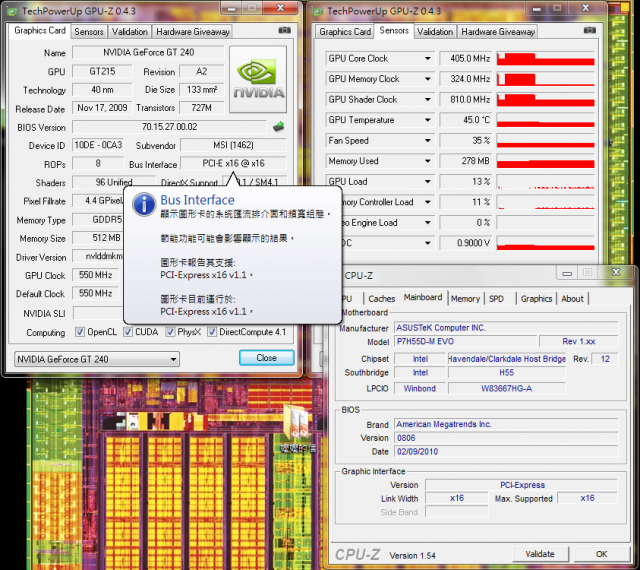This screenshot has height=570, width=640.
Task: Click the CPU-Z mainboard Model field P7H55D-M EVO
Action: (x=465, y=341)
